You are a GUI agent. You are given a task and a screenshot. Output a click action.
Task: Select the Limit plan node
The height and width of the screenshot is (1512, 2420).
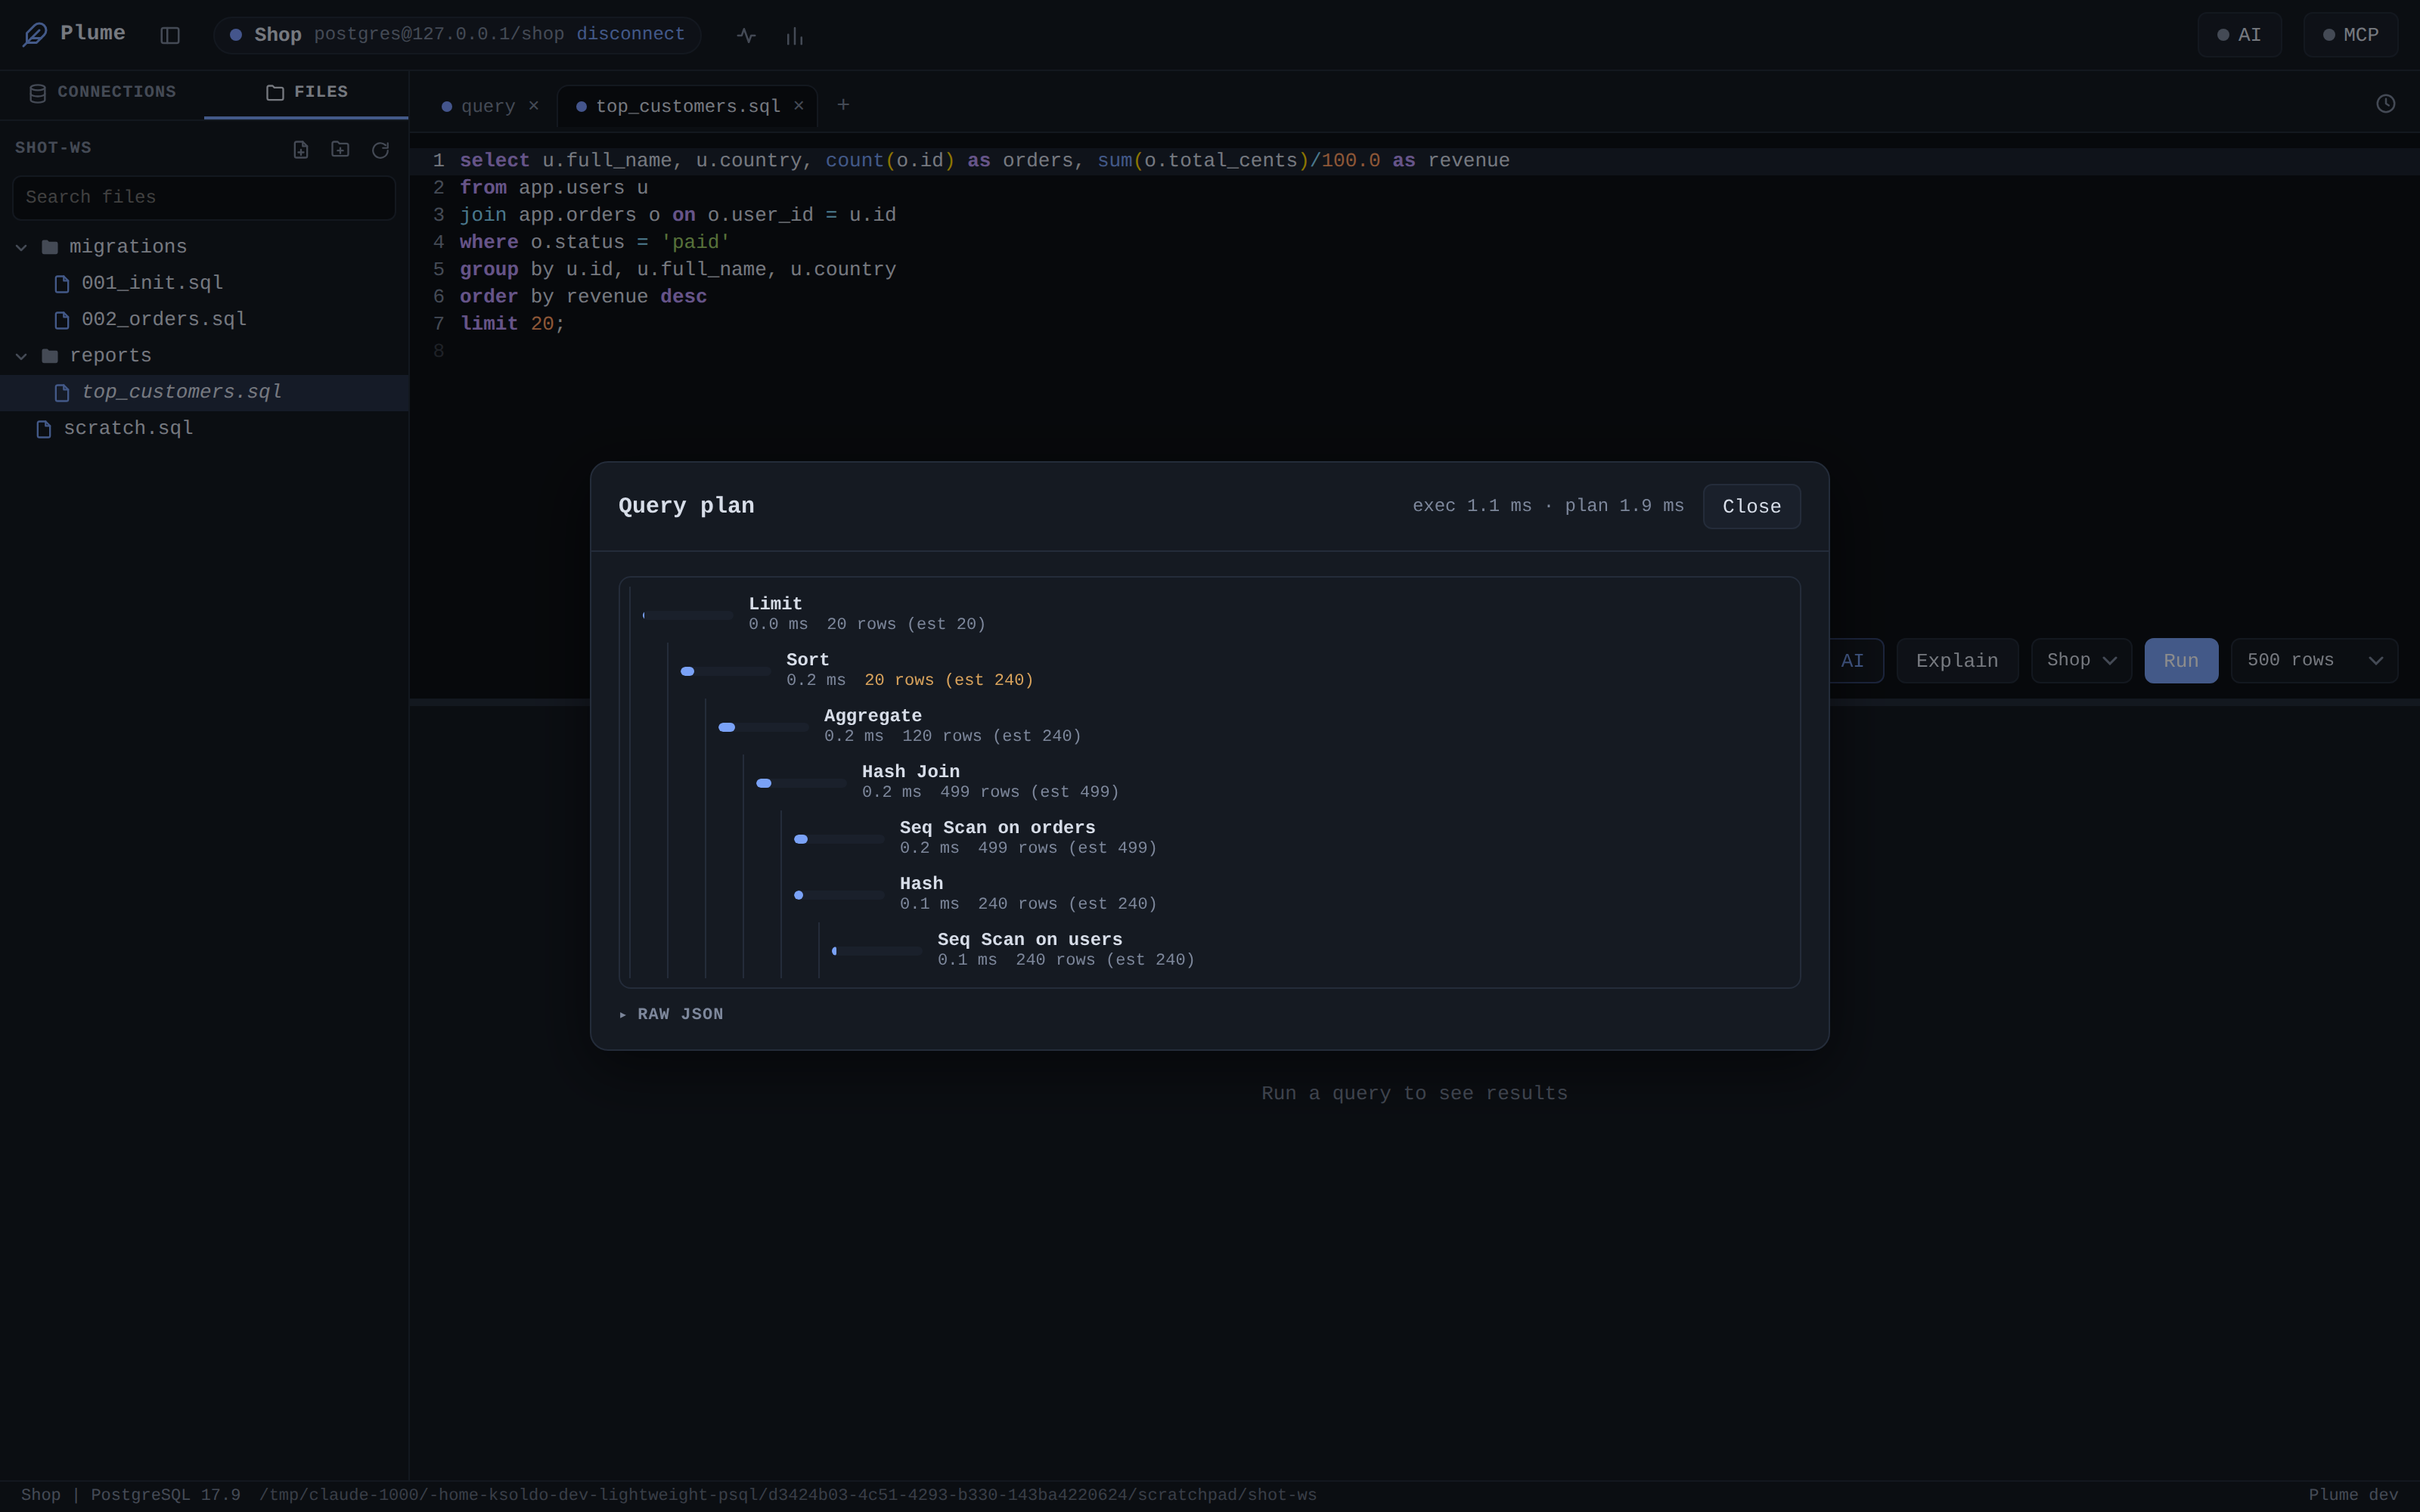[x=1210, y=613]
